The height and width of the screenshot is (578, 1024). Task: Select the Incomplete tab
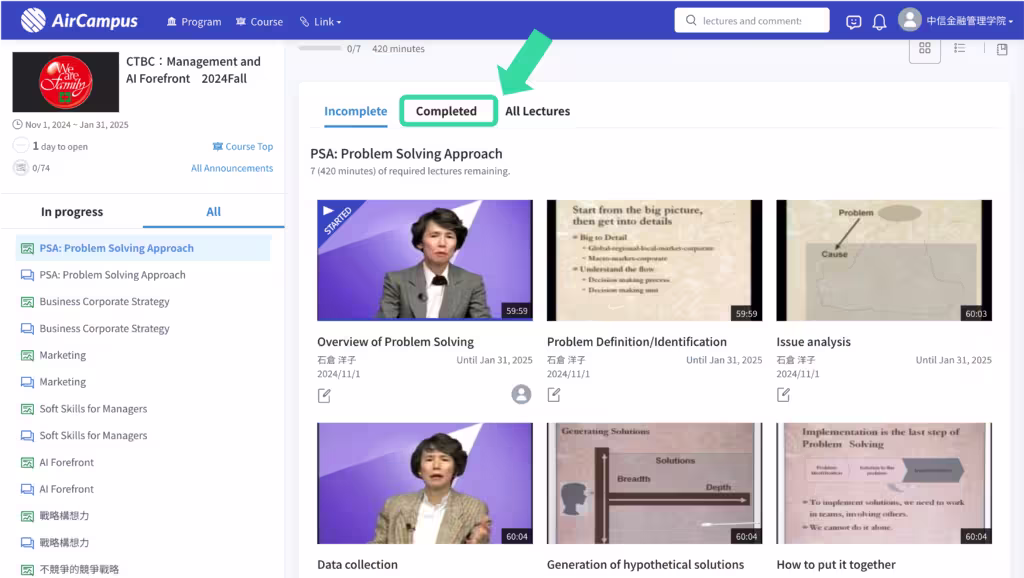click(355, 111)
